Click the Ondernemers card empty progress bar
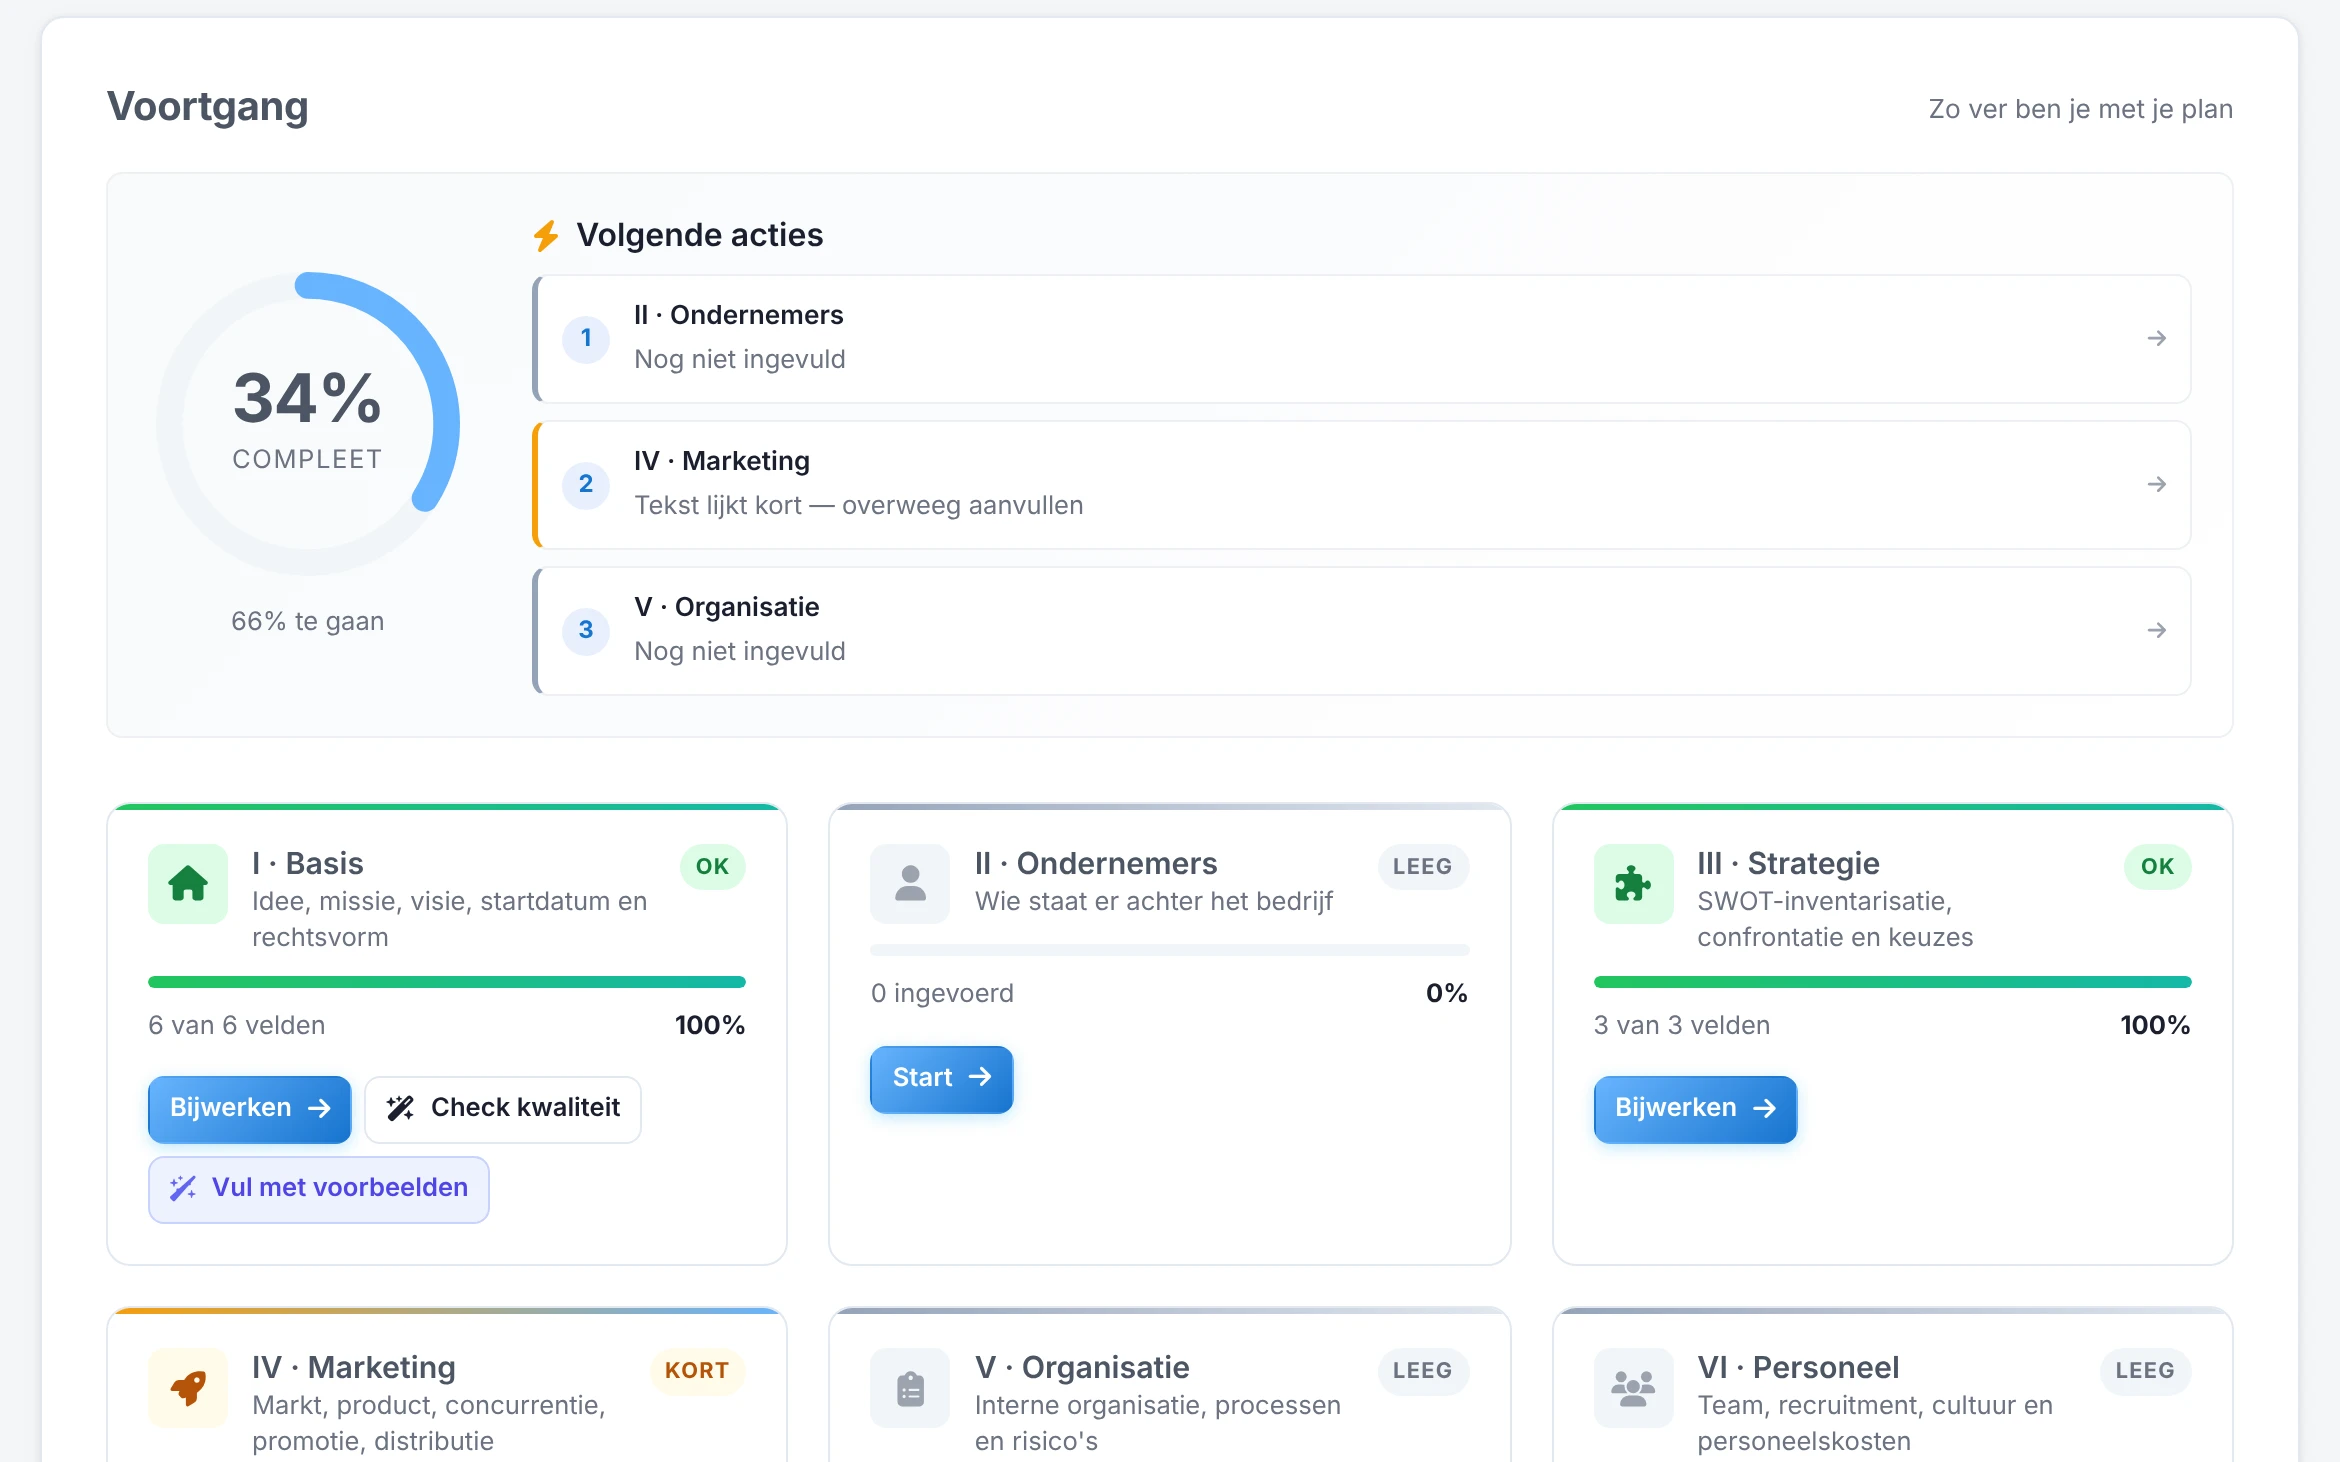Viewport: 2340px width, 1462px height. 1169,950
